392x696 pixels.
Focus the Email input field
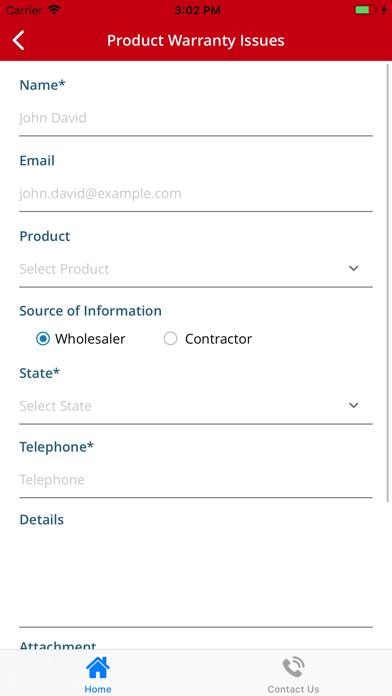click(196, 194)
